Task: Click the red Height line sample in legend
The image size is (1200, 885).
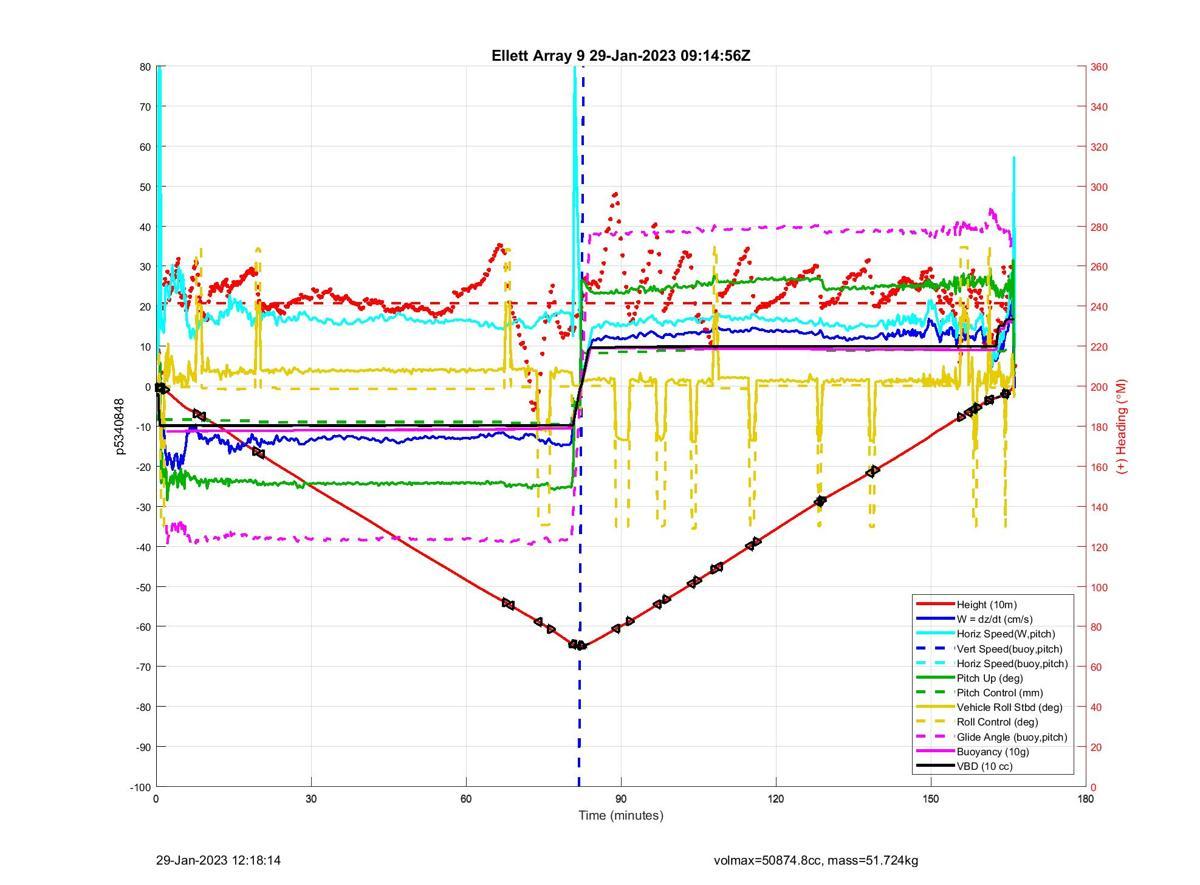Action: (934, 604)
